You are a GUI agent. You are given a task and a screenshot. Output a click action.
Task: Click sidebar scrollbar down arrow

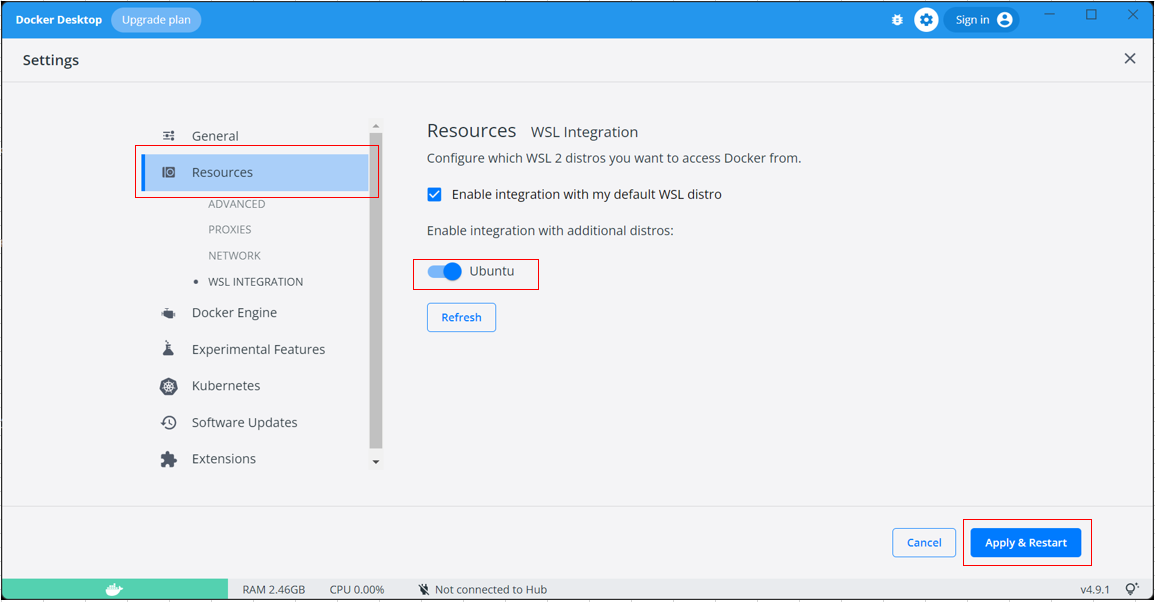click(376, 462)
